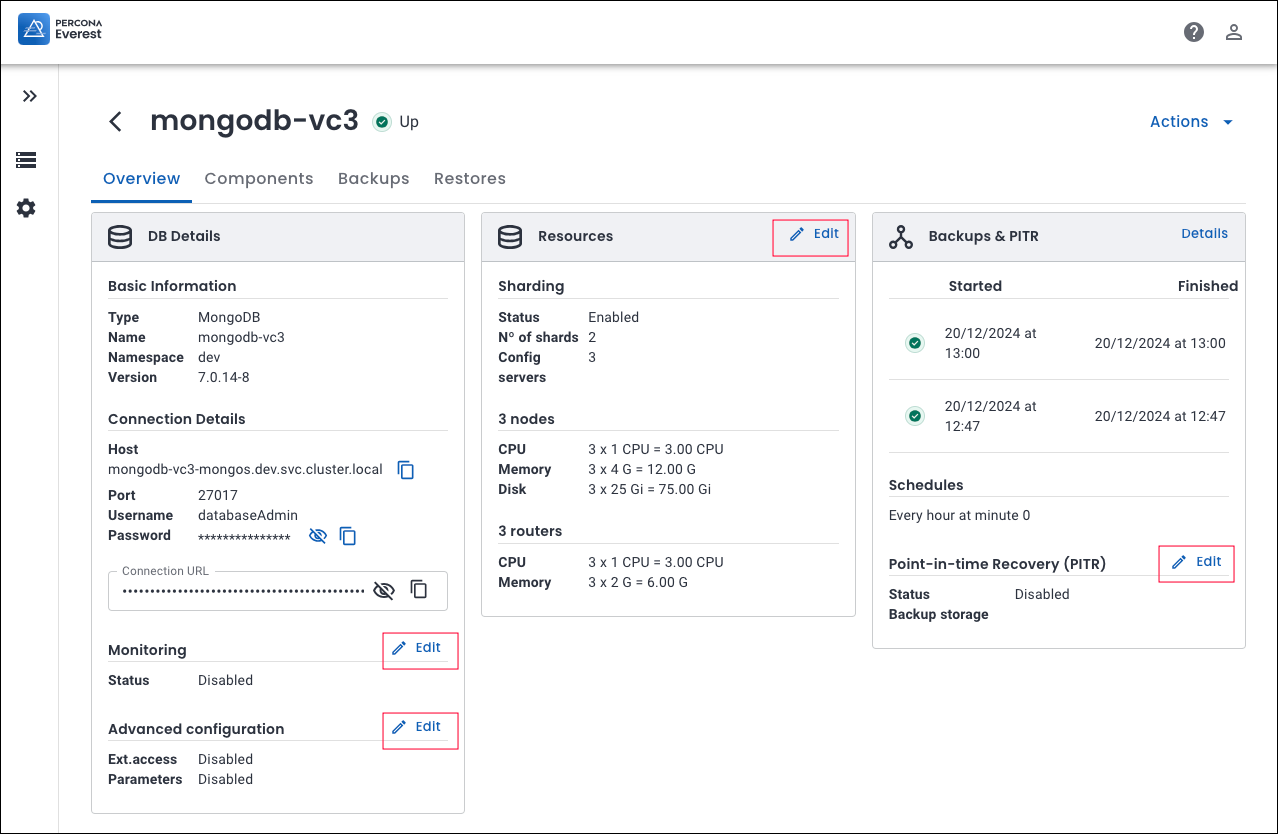Copy the Connection URL

point(420,590)
